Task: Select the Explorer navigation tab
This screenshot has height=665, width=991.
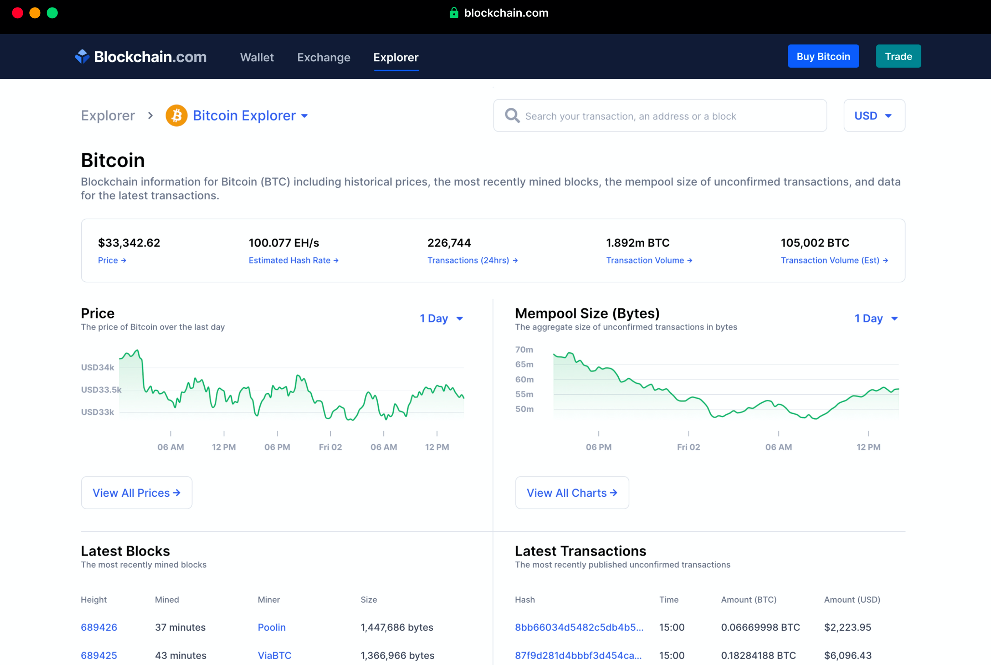Action: click(396, 57)
